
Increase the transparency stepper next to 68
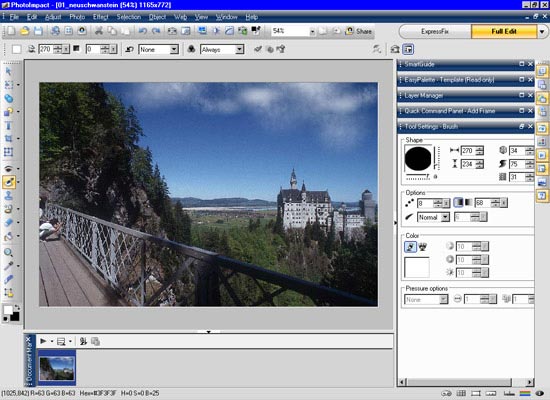click(x=495, y=201)
